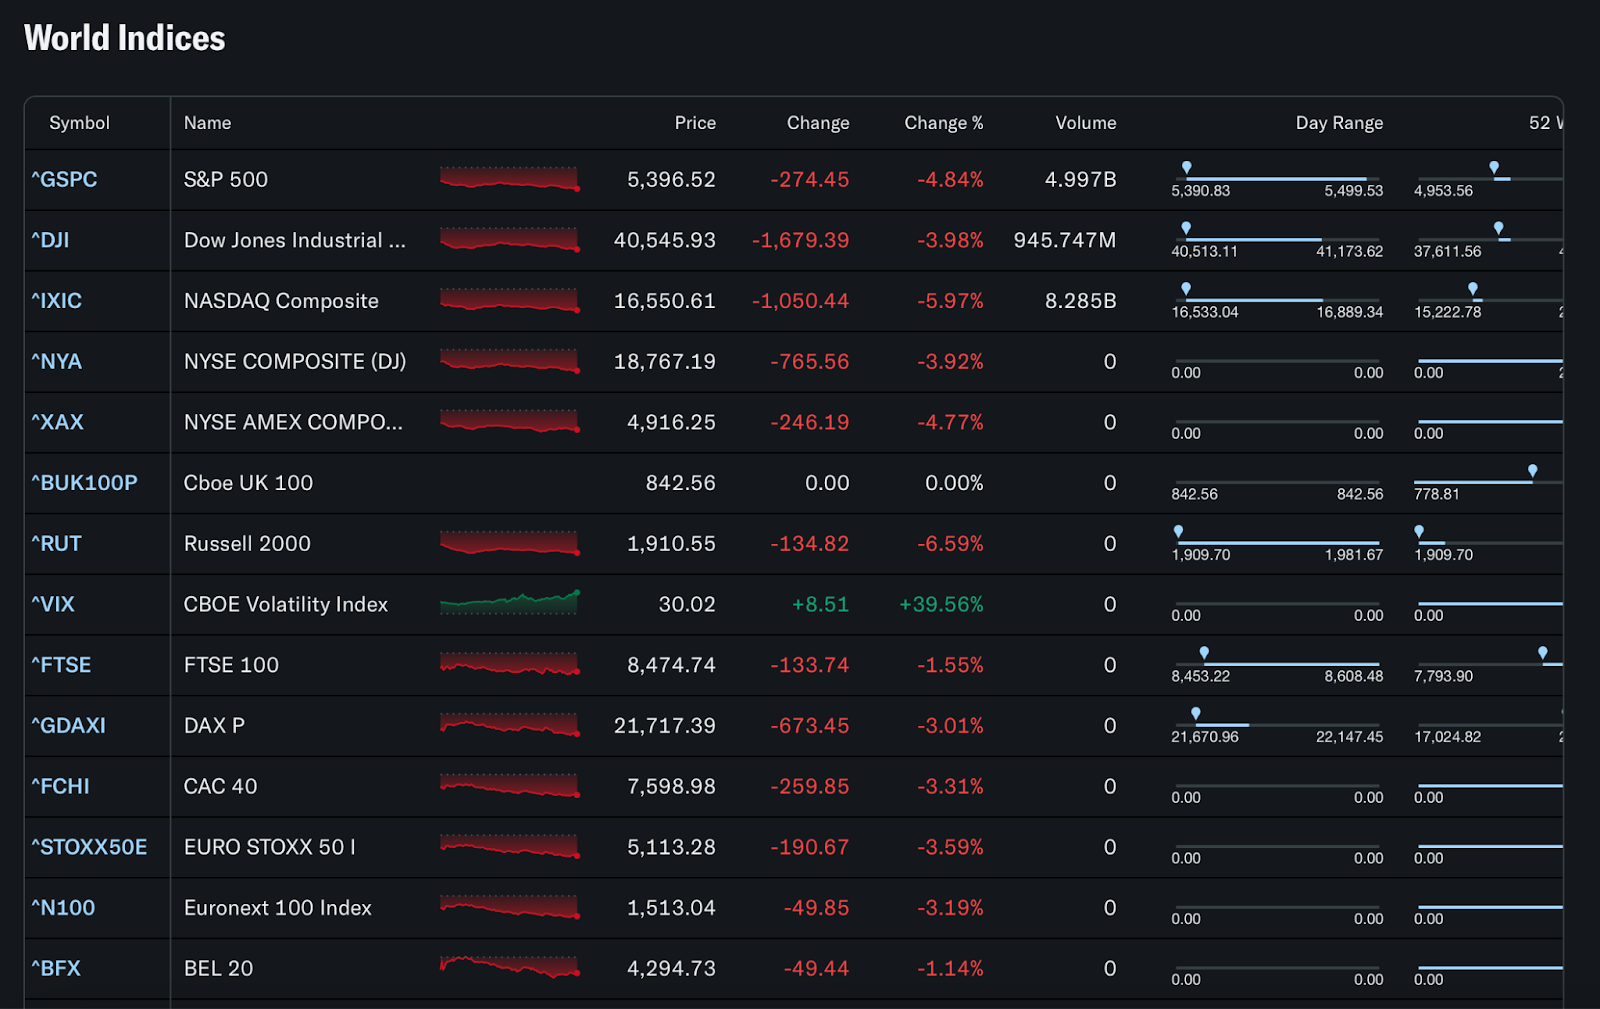The image size is (1600, 1009).
Task: Sort table by Price column header
Action: coord(695,123)
